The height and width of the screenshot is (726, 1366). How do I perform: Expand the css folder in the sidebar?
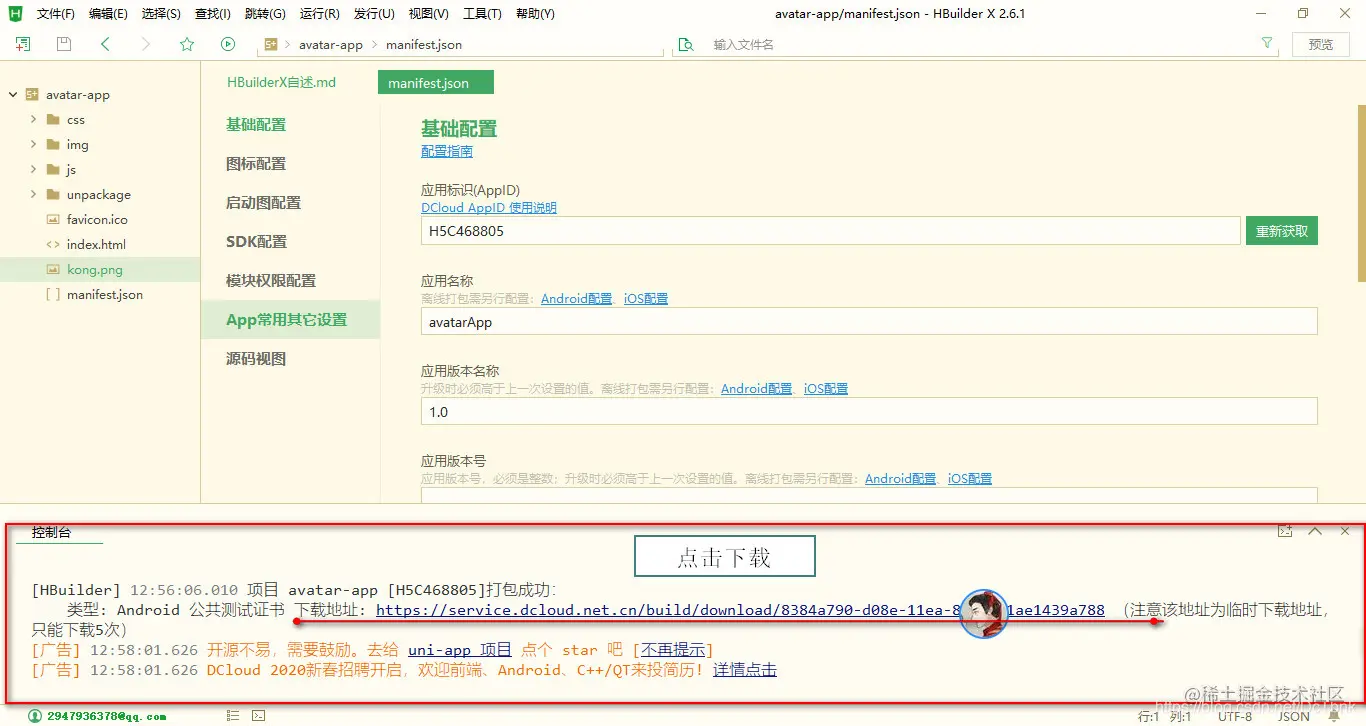click(x=33, y=119)
